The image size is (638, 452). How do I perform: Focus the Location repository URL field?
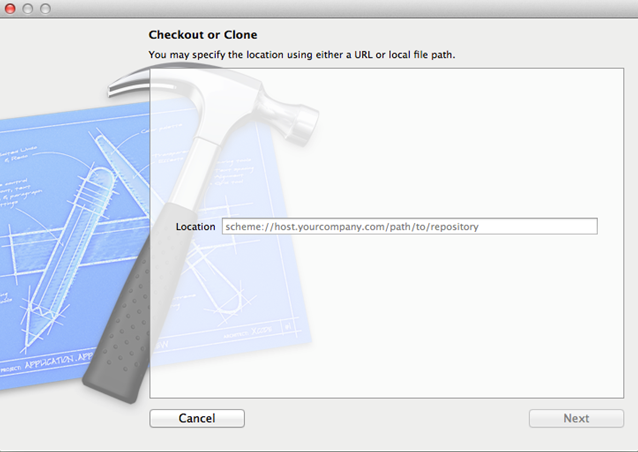[x=409, y=226]
